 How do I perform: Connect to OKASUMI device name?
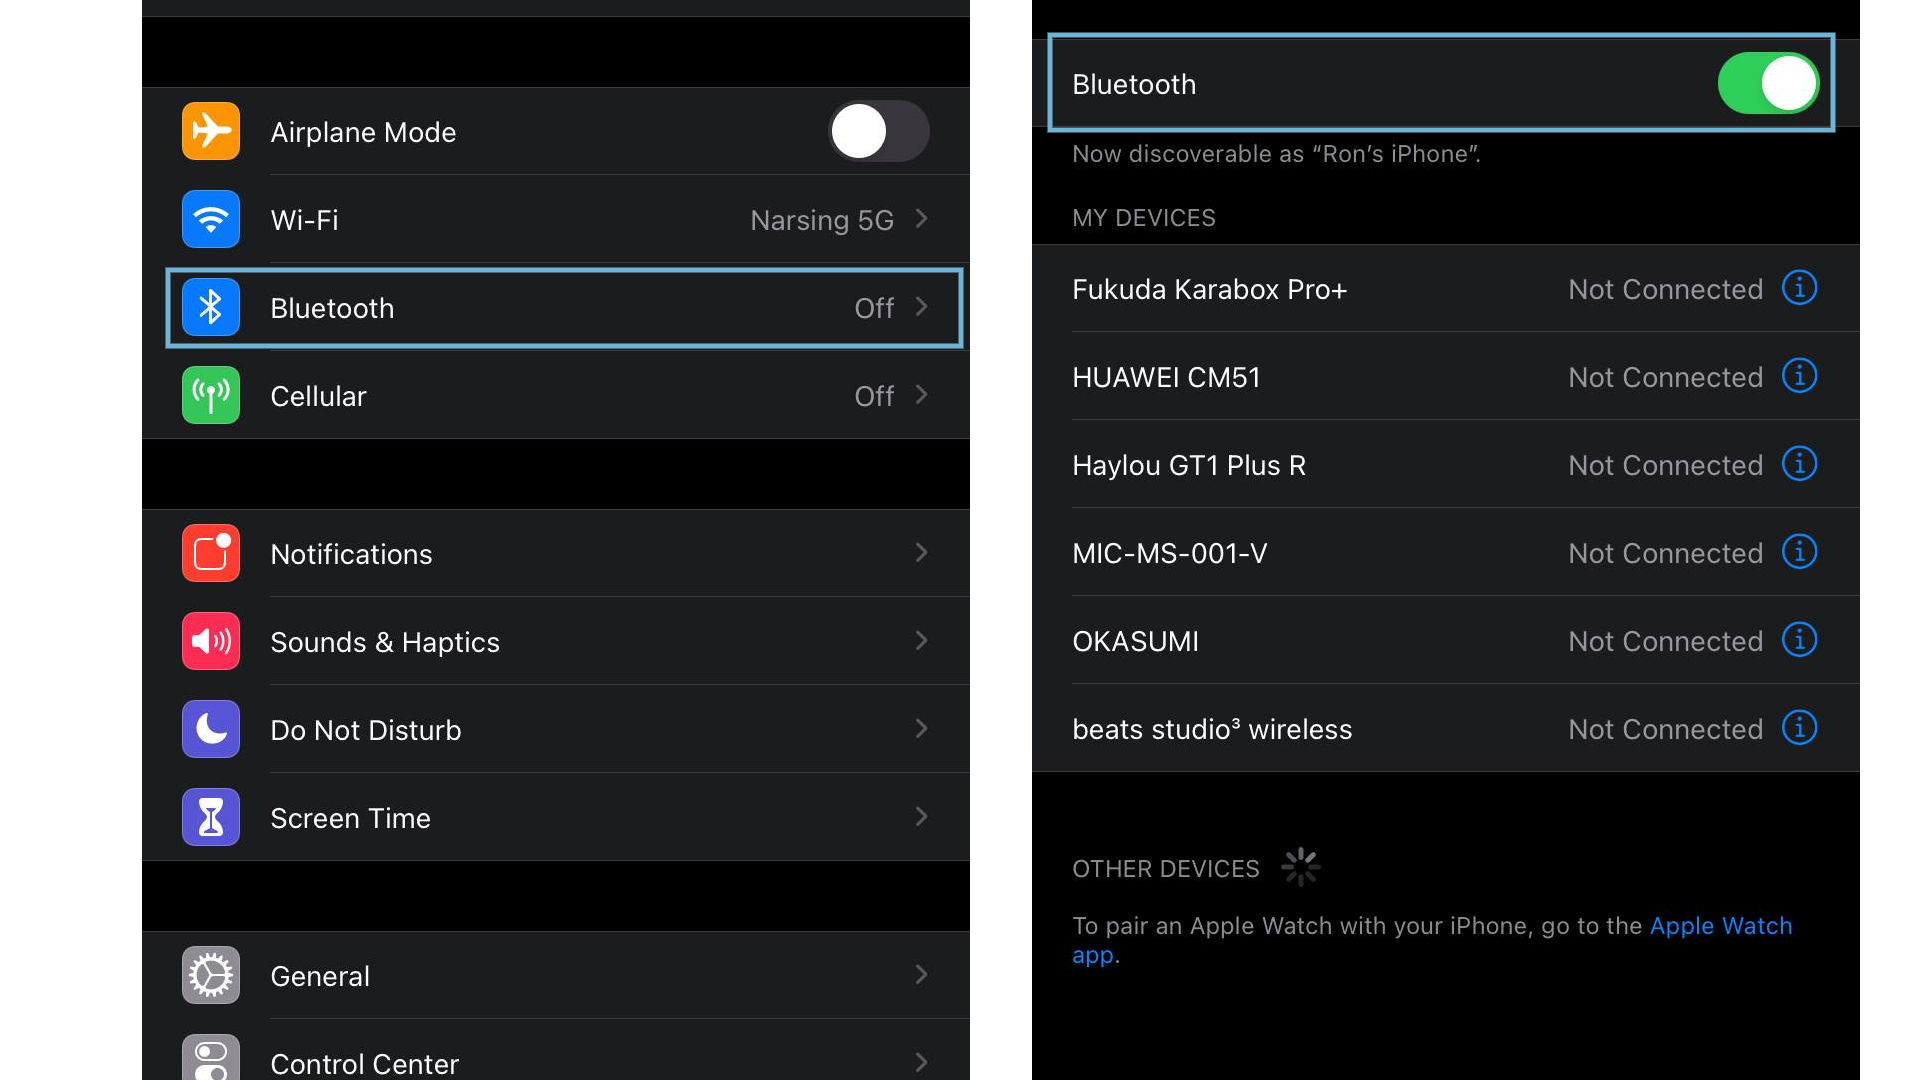pyautogui.click(x=1135, y=641)
